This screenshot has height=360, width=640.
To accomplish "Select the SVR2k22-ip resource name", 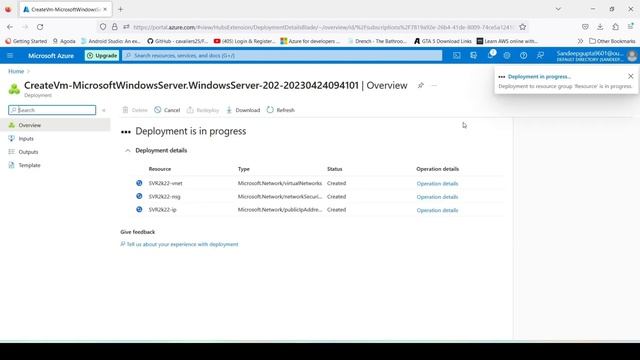I will (x=162, y=209).
